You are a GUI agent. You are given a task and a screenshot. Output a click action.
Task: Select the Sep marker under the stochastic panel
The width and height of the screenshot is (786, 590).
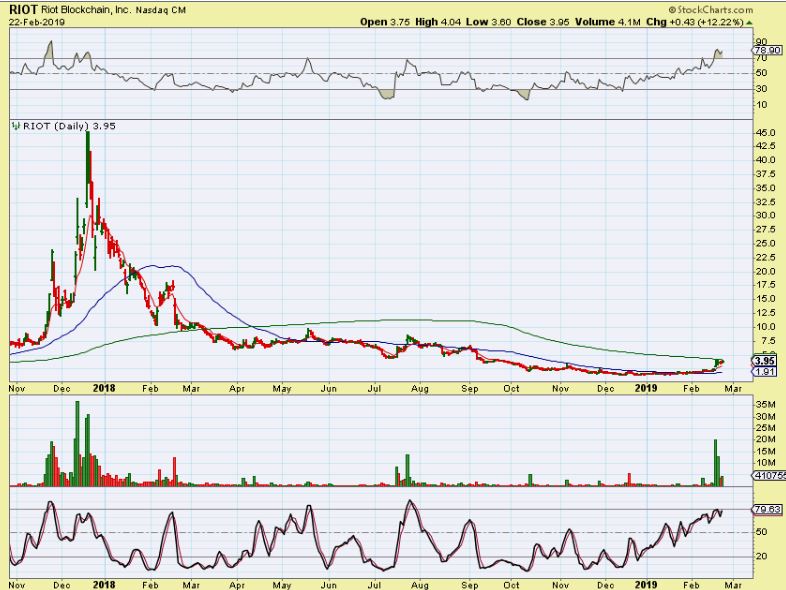(470, 585)
